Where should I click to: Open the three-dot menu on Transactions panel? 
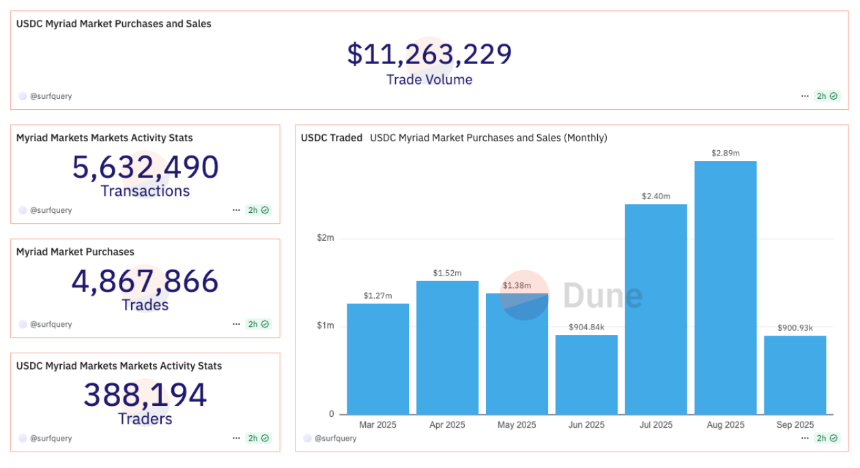click(x=236, y=211)
